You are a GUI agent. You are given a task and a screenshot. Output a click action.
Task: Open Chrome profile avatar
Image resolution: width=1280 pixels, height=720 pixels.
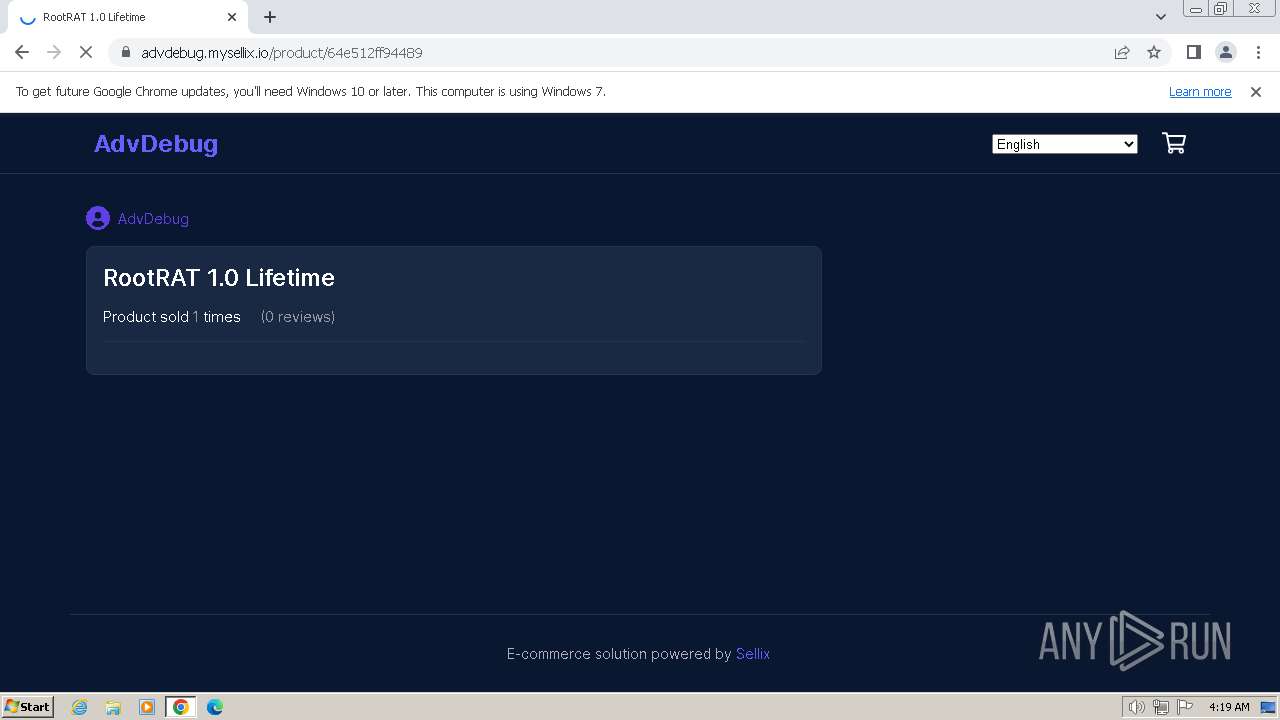click(x=1226, y=52)
